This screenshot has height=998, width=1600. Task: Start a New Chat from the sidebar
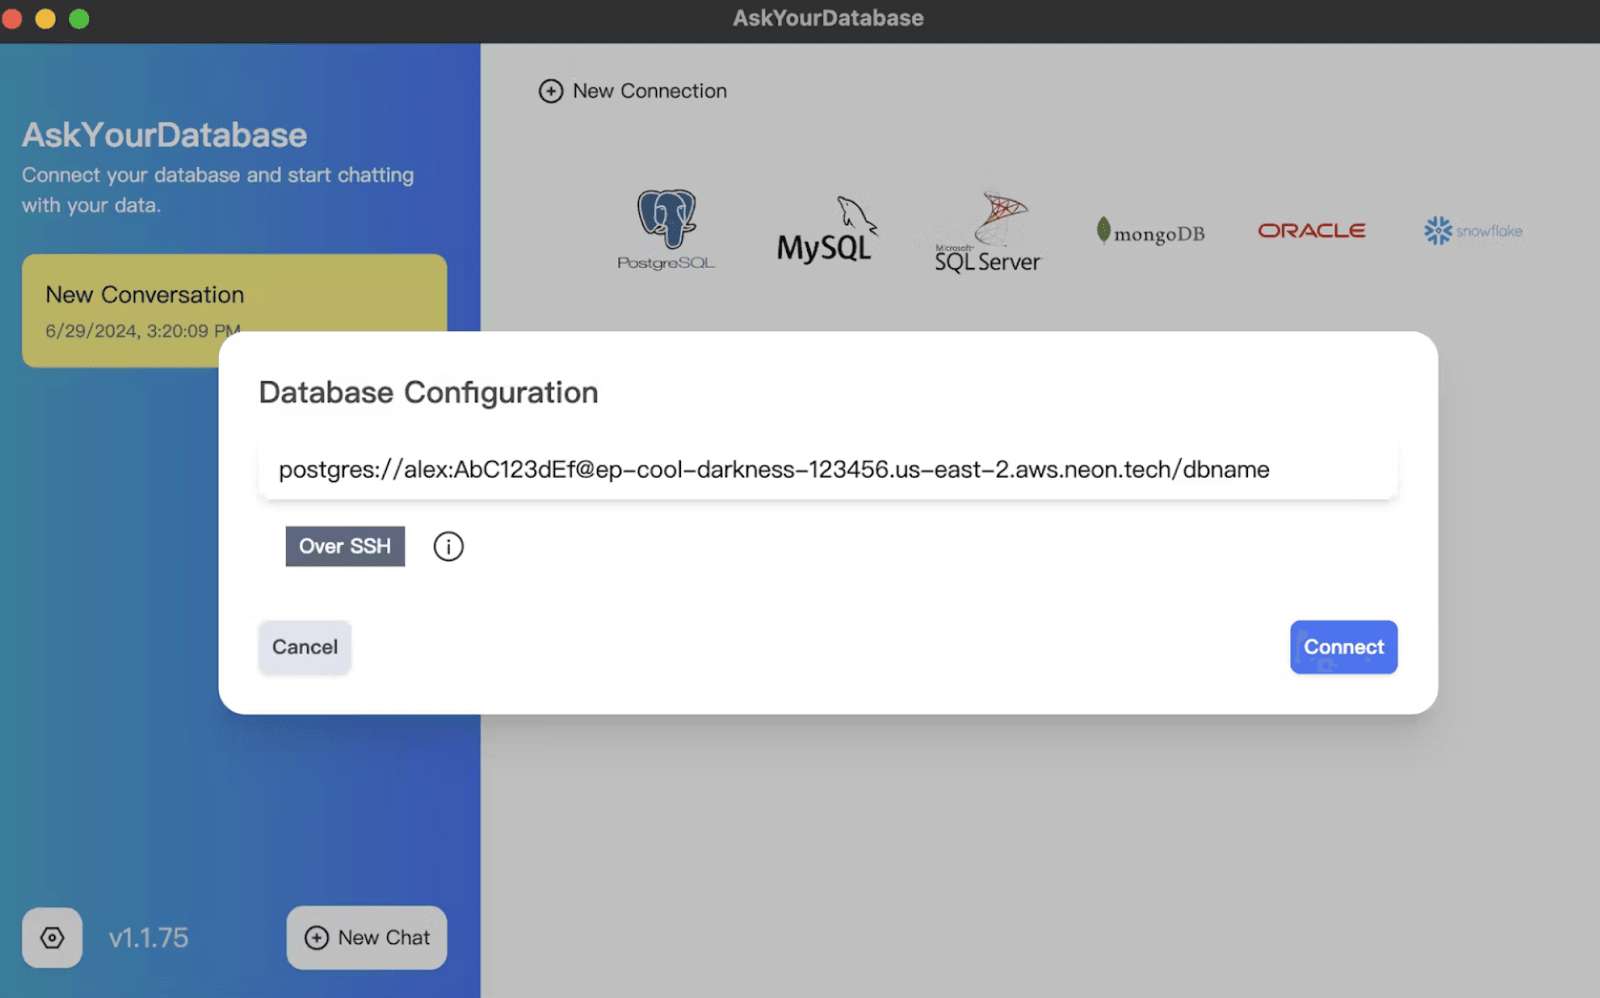point(367,938)
